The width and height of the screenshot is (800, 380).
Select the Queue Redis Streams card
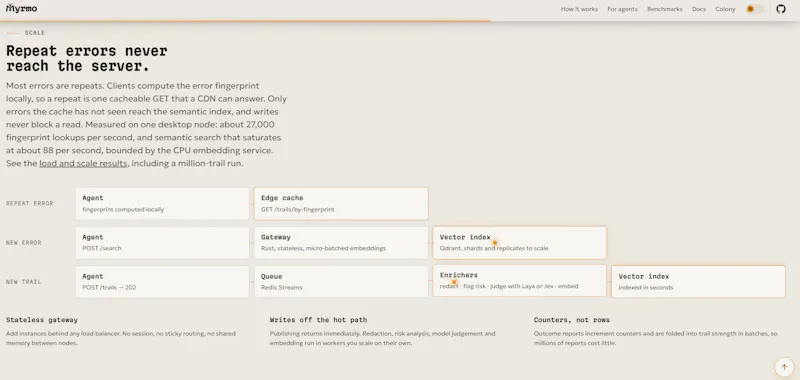341,282
